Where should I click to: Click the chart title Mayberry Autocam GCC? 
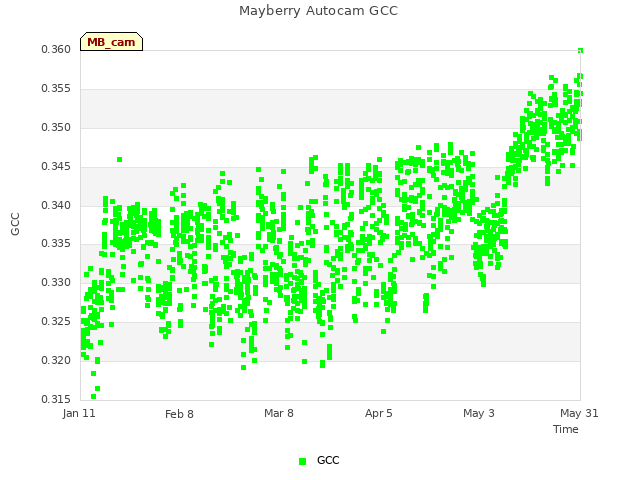[x=318, y=11]
